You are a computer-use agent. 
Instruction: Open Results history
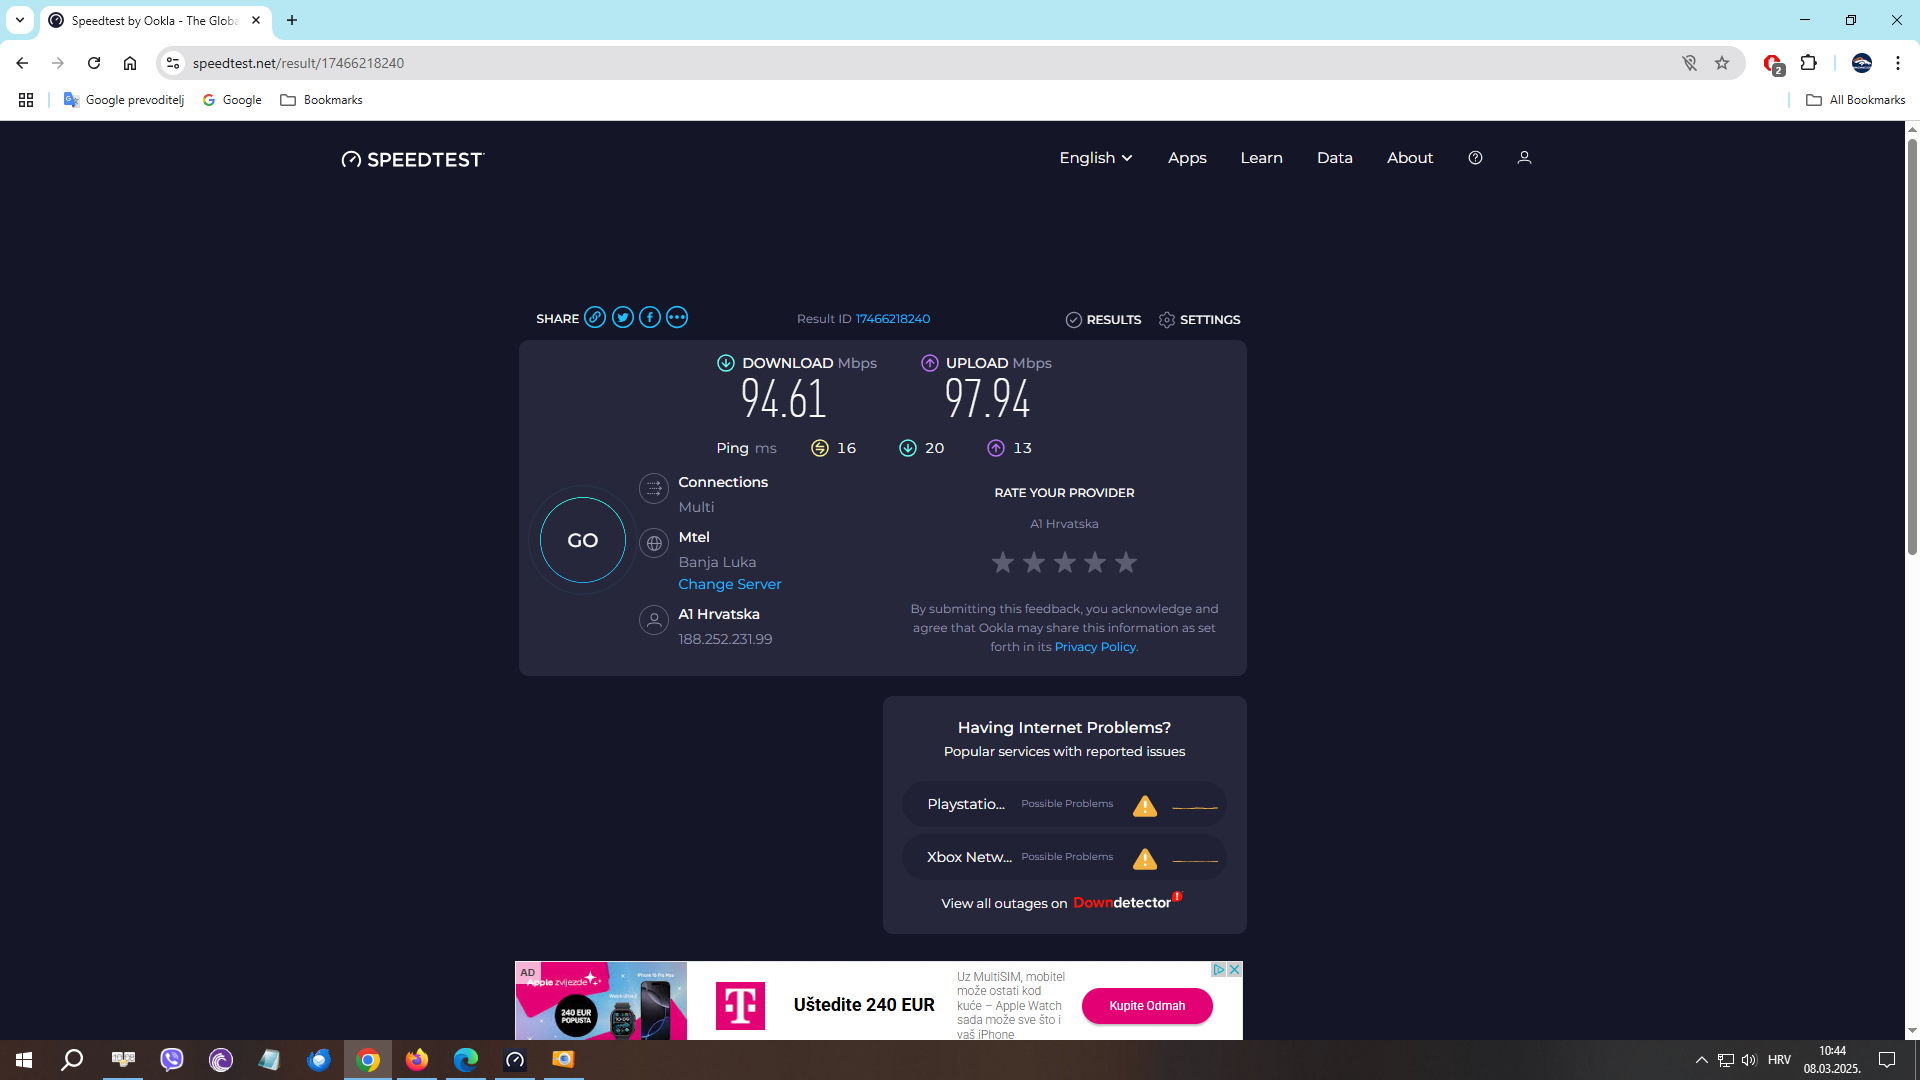pyautogui.click(x=1103, y=320)
